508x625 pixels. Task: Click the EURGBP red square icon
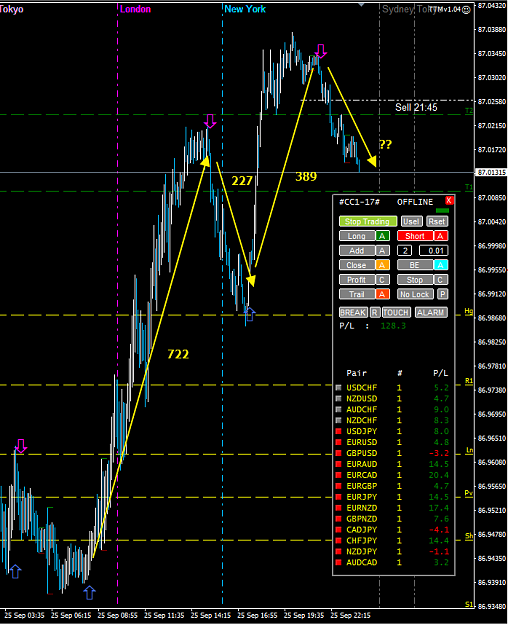click(x=339, y=486)
